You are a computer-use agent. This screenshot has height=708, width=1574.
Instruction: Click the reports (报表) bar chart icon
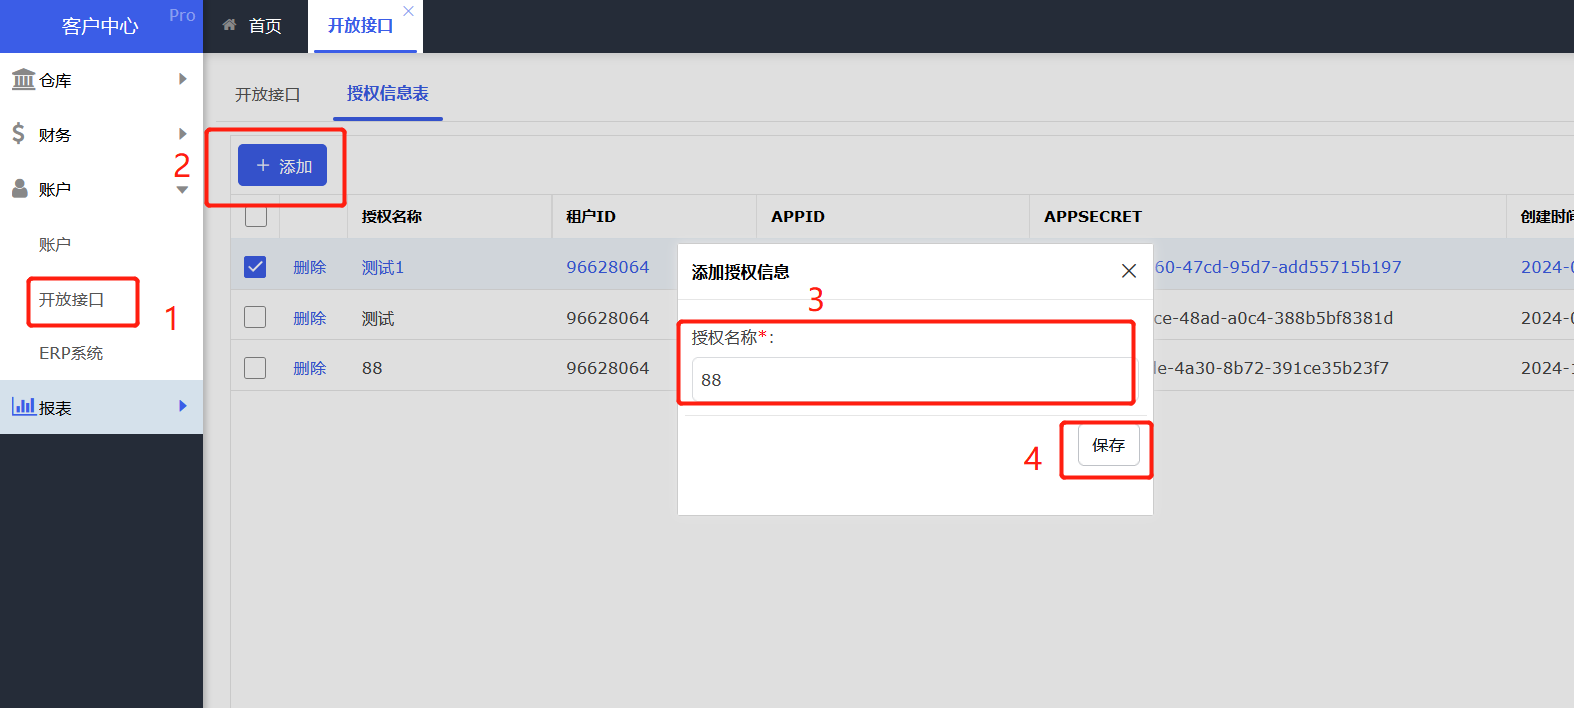pyautogui.click(x=23, y=406)
